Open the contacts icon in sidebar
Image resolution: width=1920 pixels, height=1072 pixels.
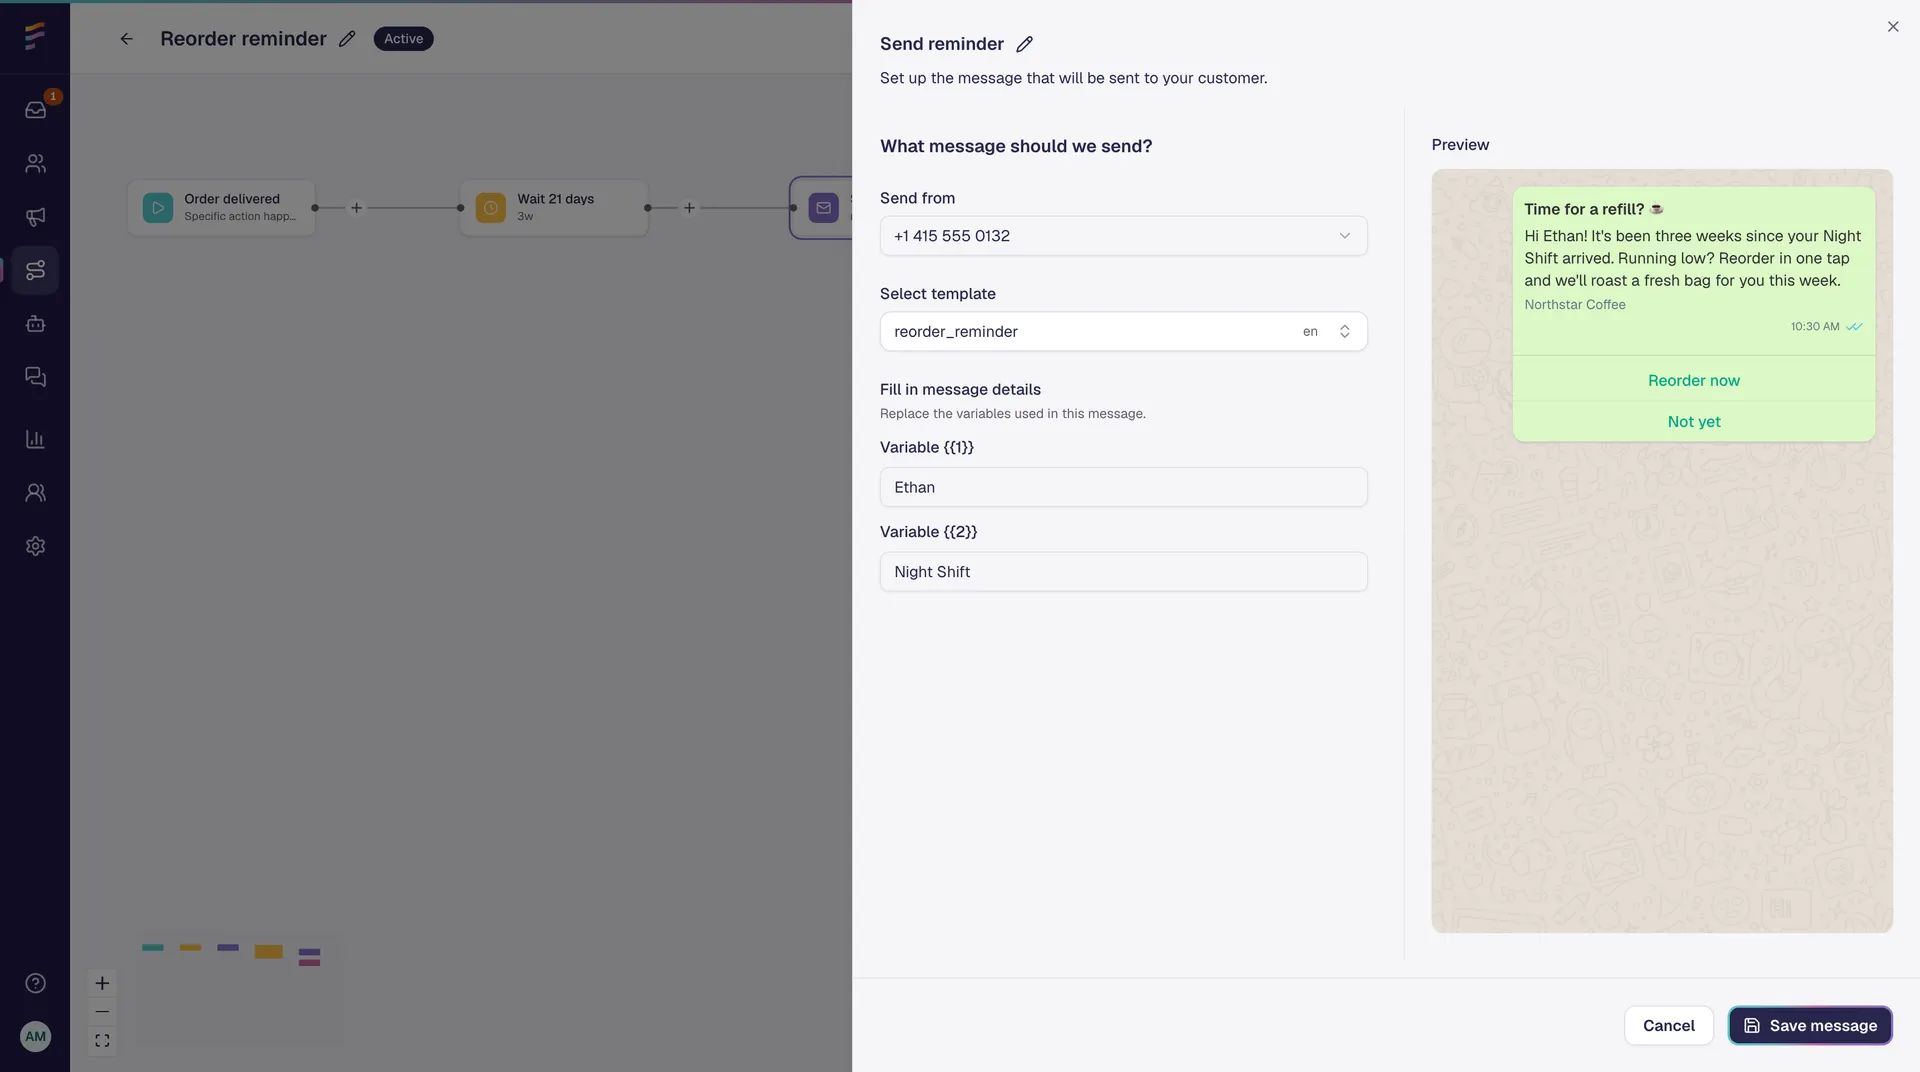36,163
